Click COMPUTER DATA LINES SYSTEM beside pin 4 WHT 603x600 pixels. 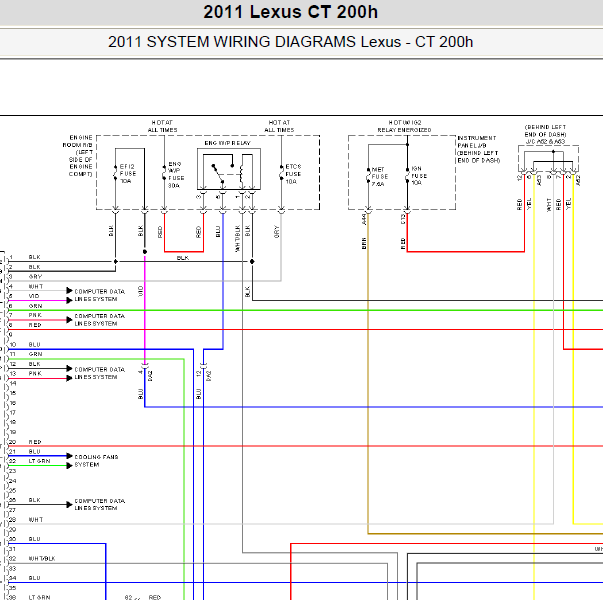[99, 295]
